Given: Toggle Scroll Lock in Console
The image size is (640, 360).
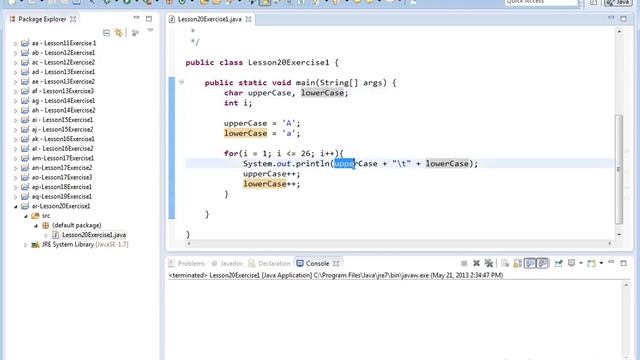Looking at the screenshot, I should coord(517,264).
